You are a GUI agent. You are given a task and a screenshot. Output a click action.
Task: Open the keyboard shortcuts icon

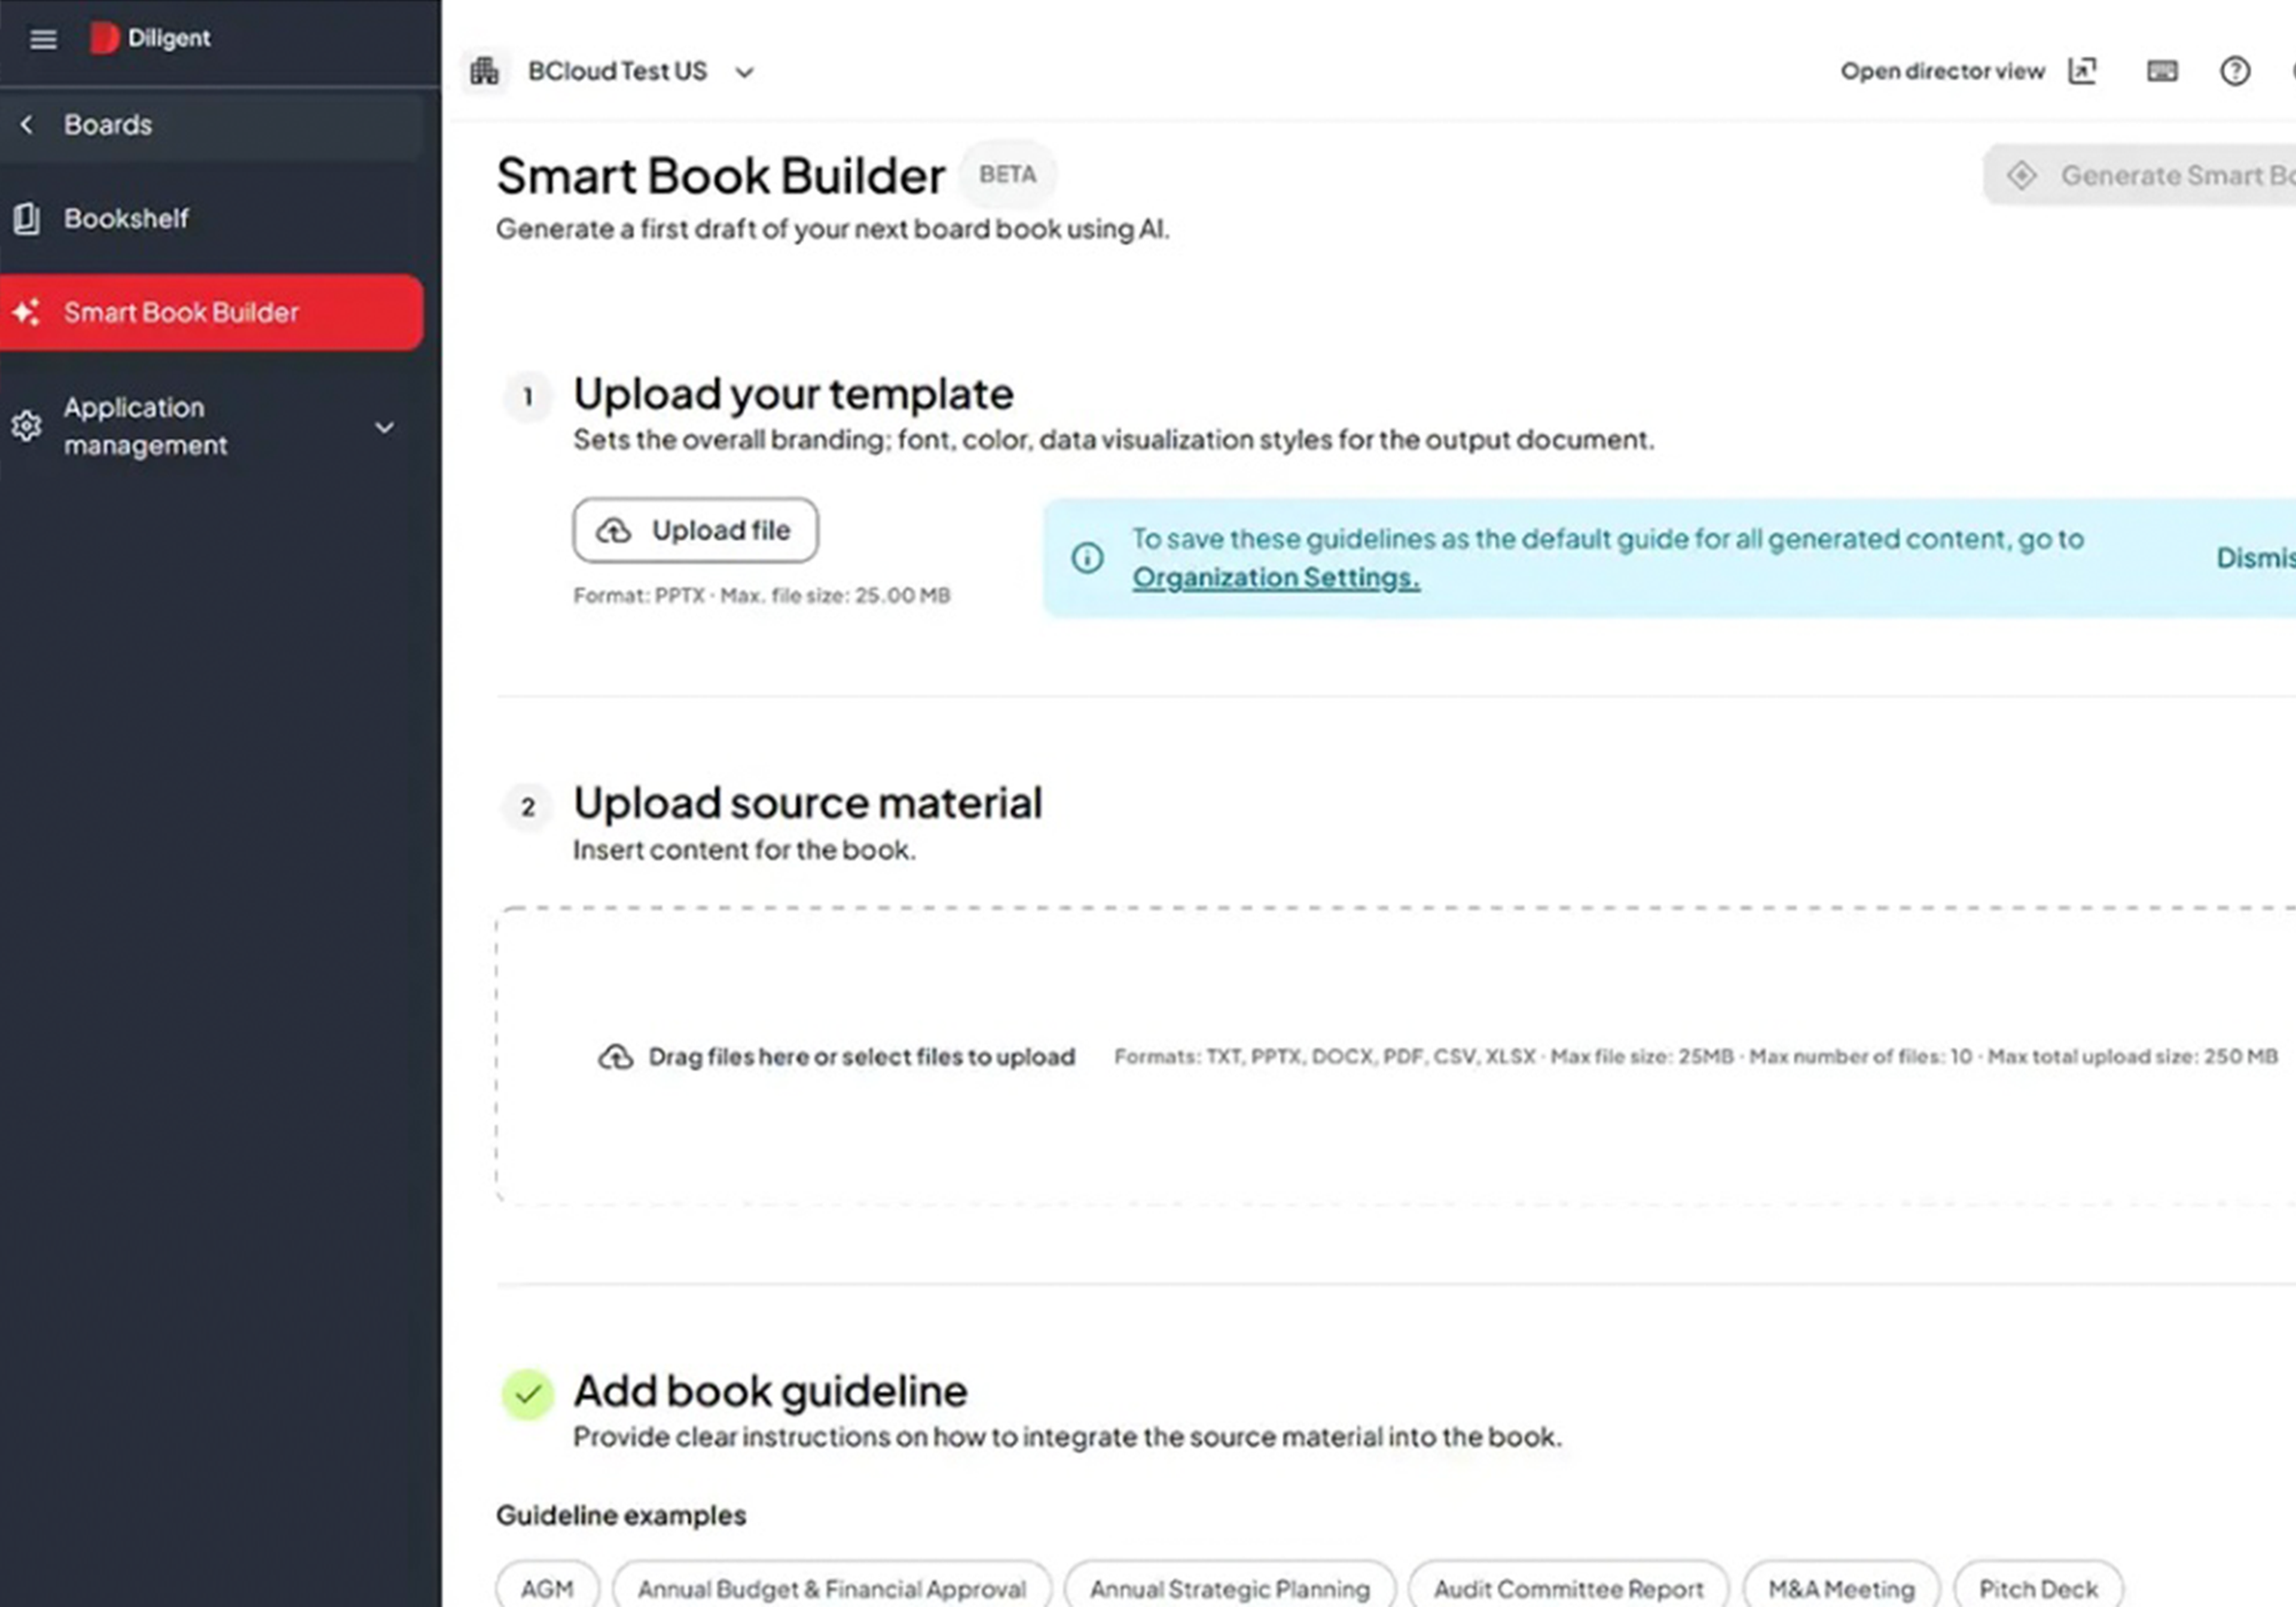coord(2160,70)
